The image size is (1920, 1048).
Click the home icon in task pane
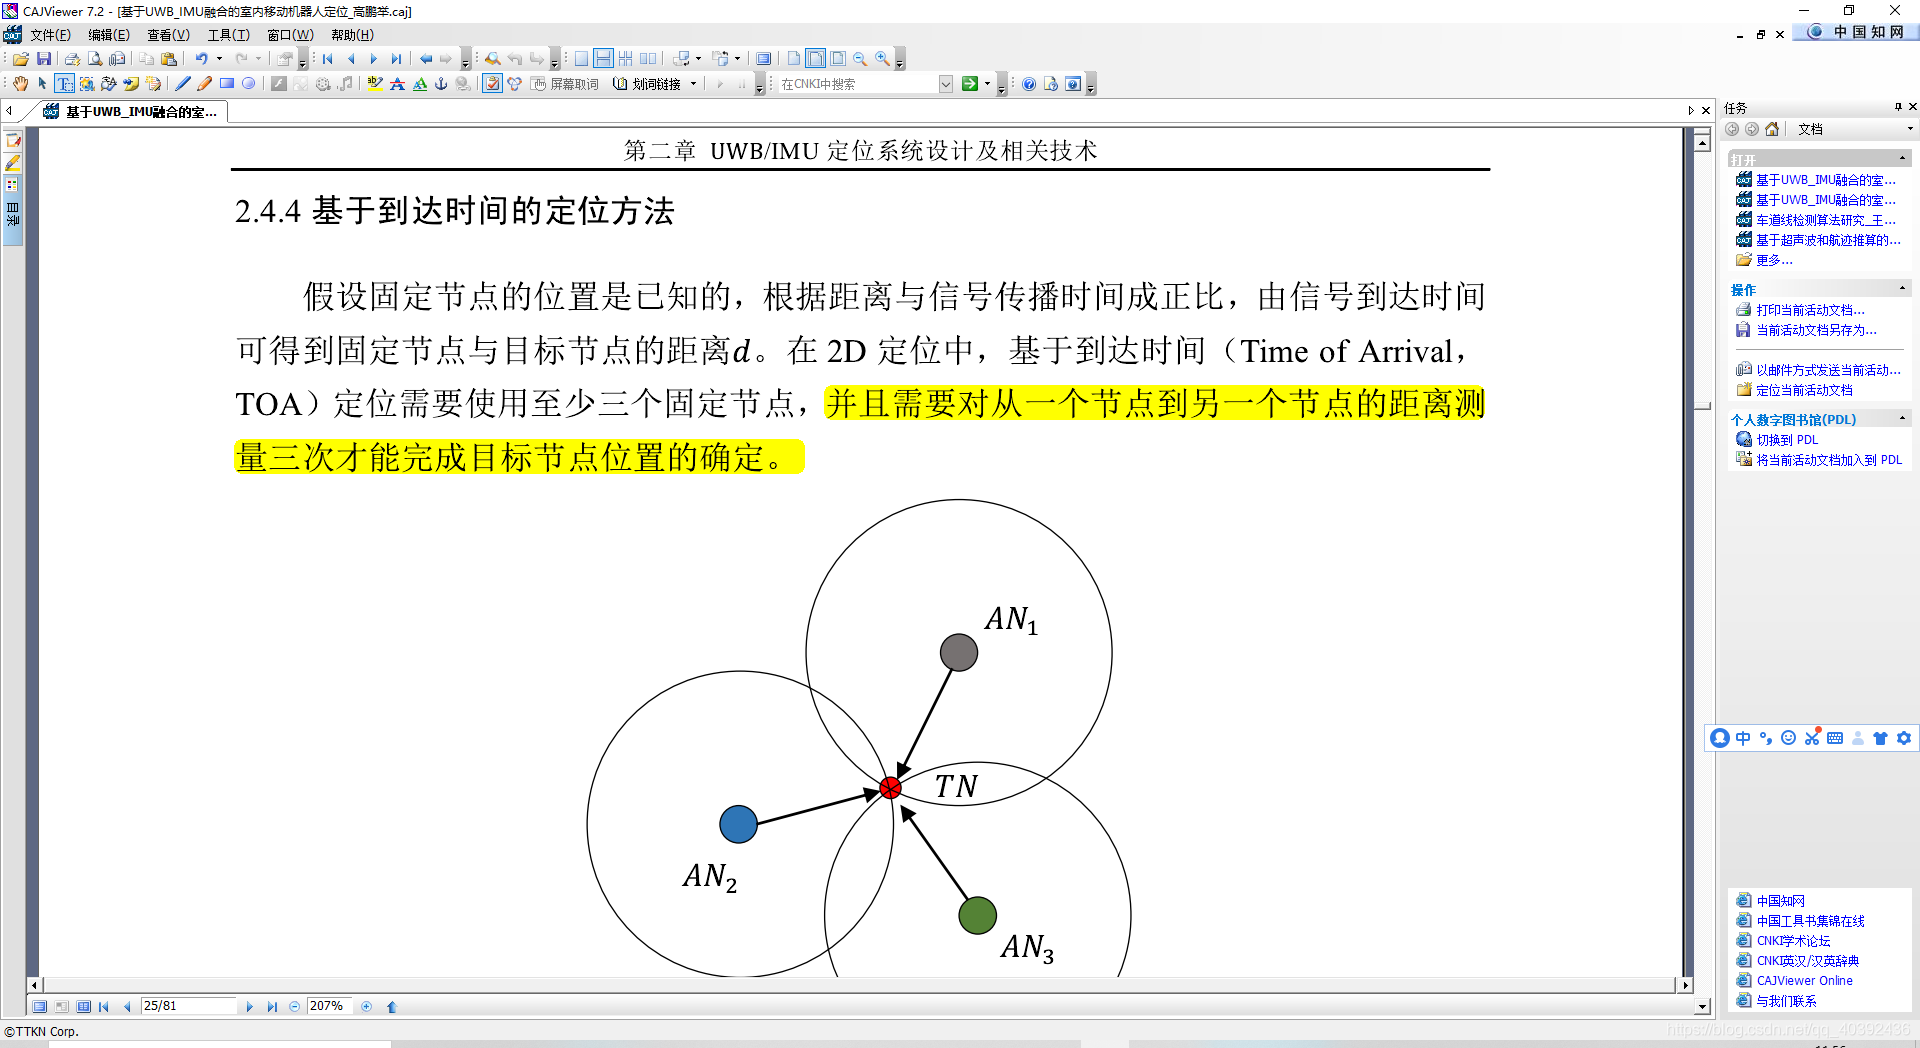click(x=1772, y=129)
